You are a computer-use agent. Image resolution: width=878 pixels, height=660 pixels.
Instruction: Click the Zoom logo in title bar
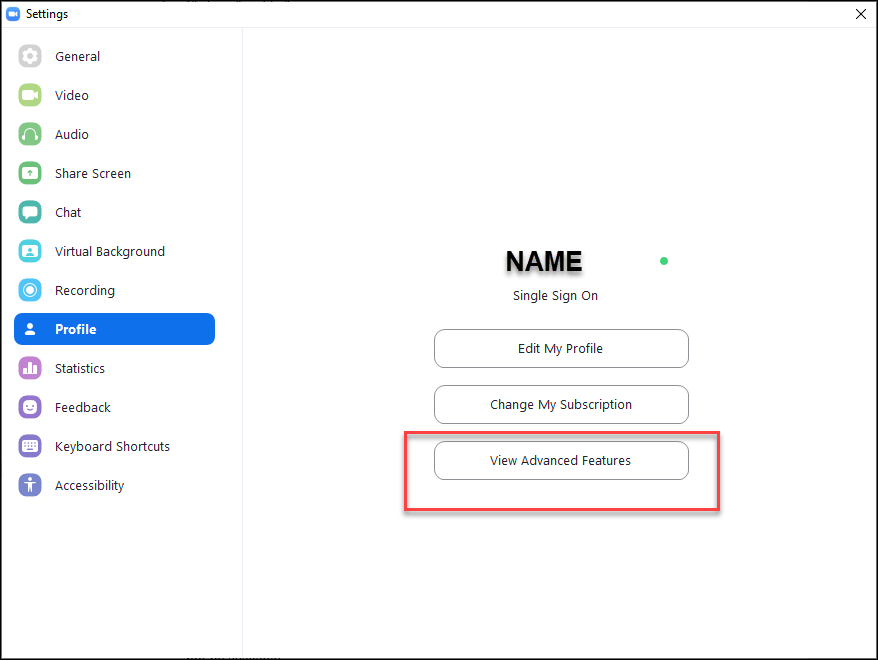pyautogui.click(x=13, y=14)
